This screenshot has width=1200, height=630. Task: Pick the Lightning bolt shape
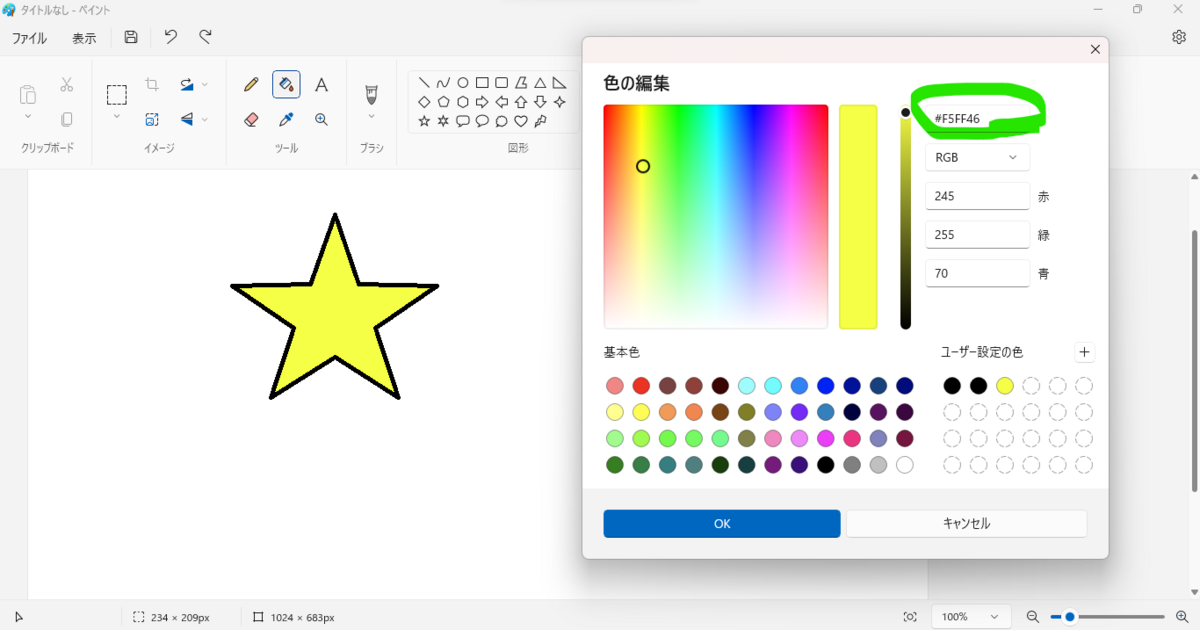(x=540, y=121)
